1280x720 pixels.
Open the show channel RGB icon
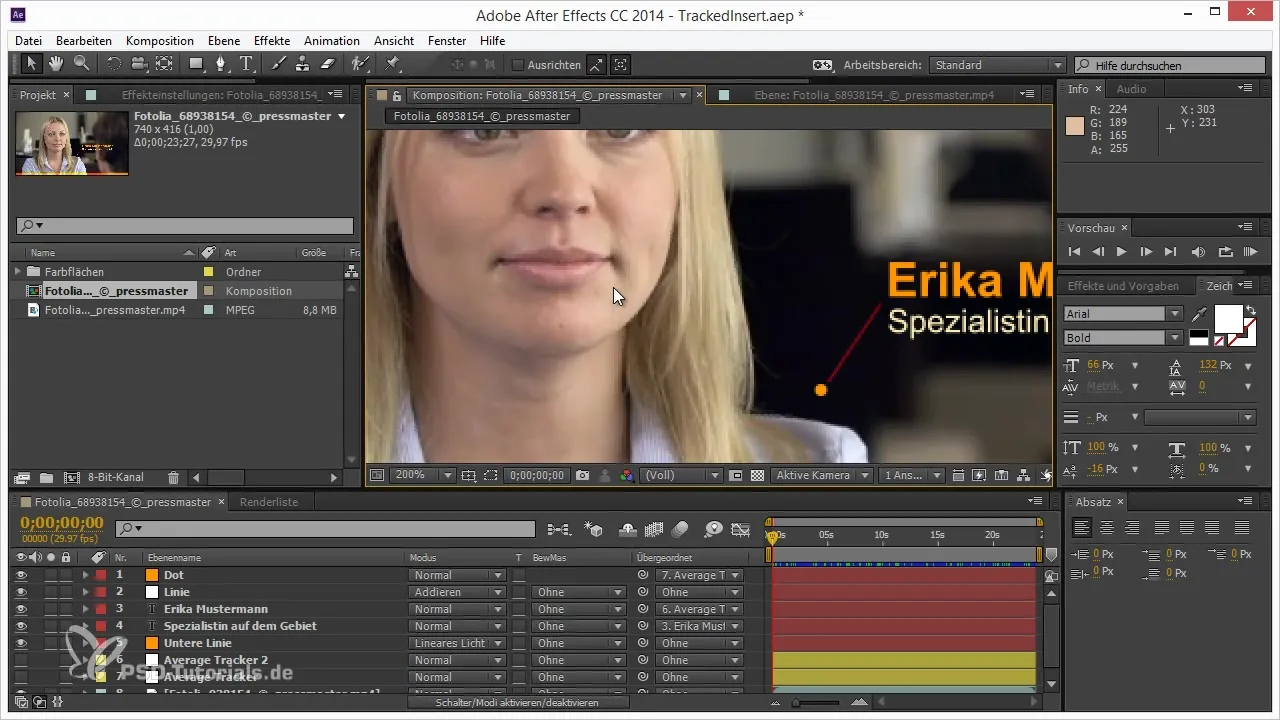[x=627, y=476]
